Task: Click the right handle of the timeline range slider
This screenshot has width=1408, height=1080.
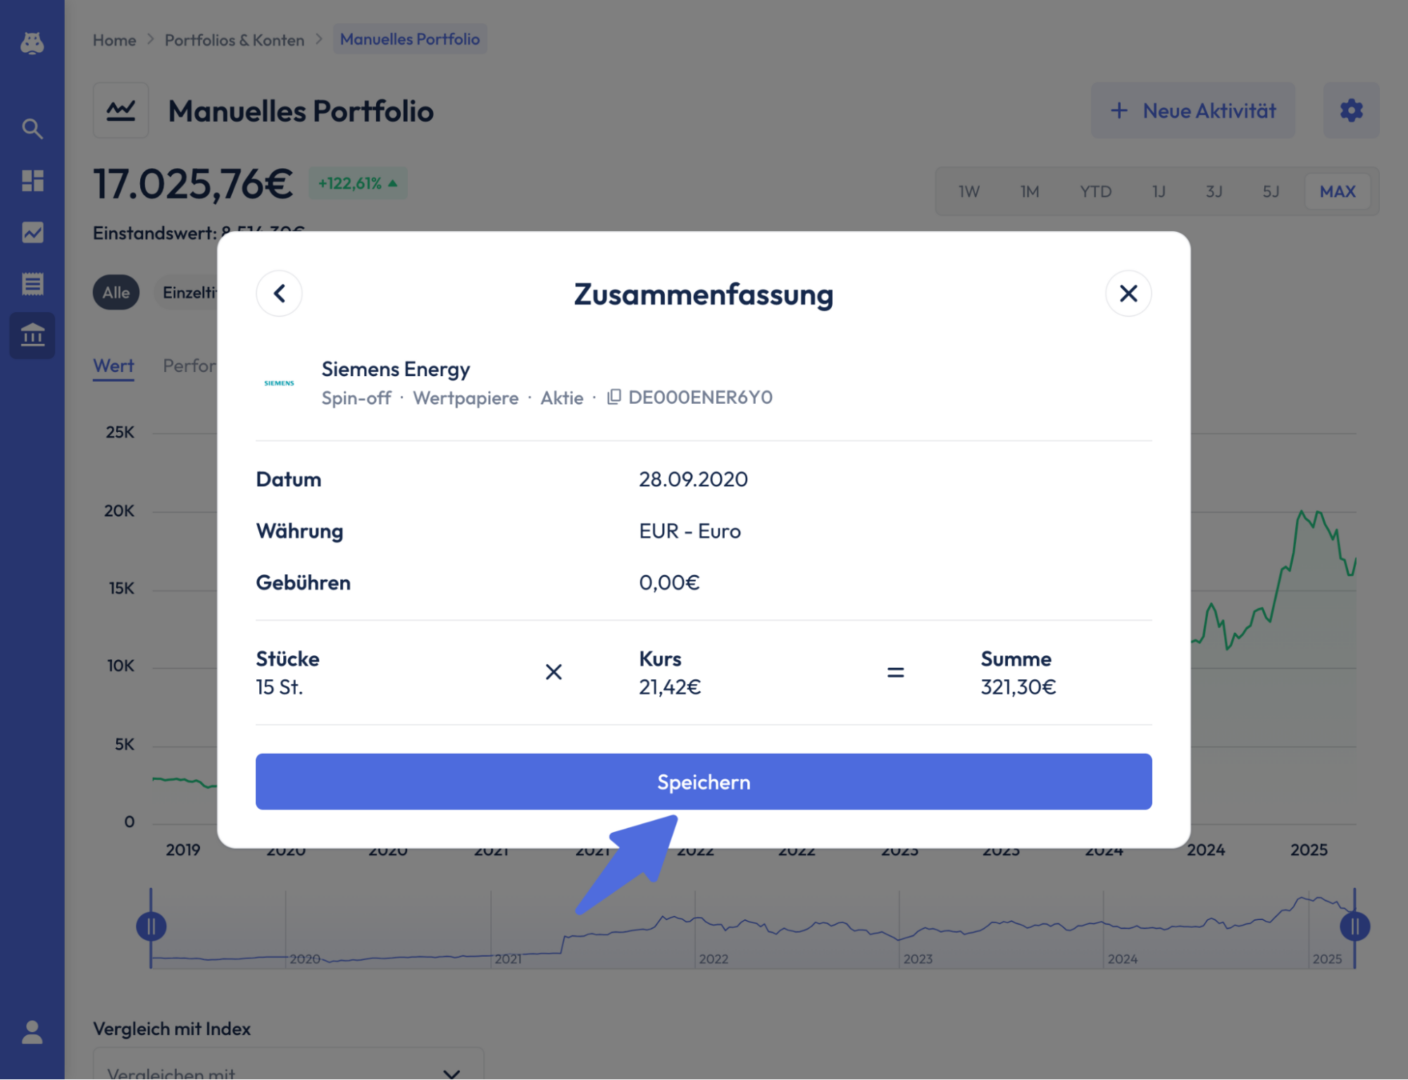Action: pos(1354,926)
